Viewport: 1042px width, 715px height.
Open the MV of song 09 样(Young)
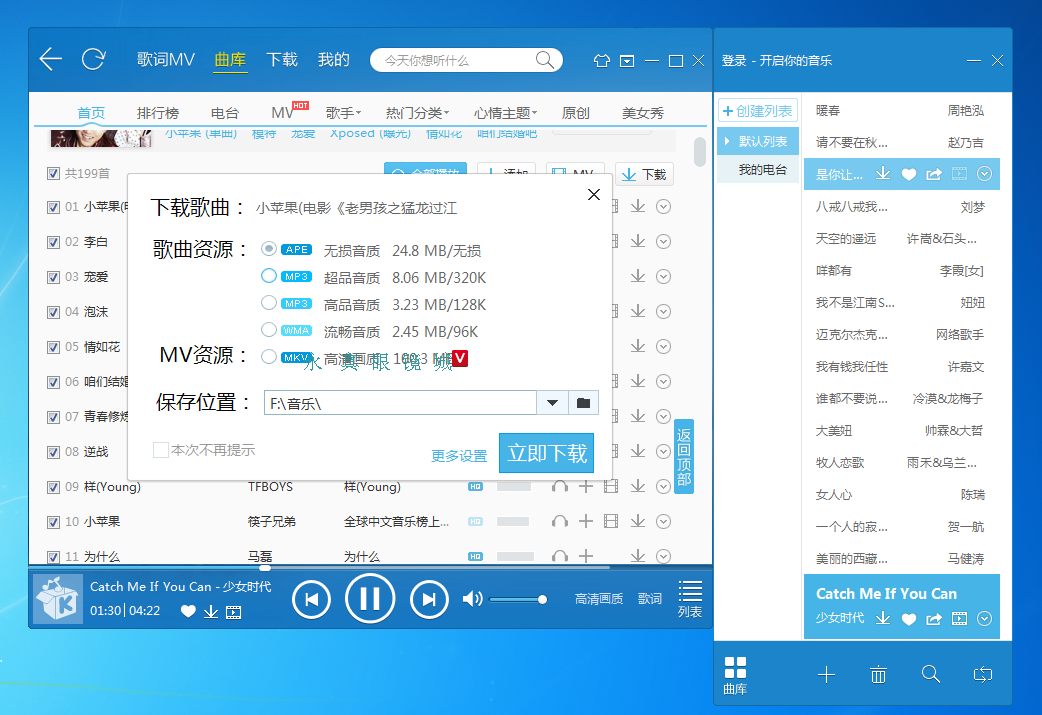pos(611,486)
